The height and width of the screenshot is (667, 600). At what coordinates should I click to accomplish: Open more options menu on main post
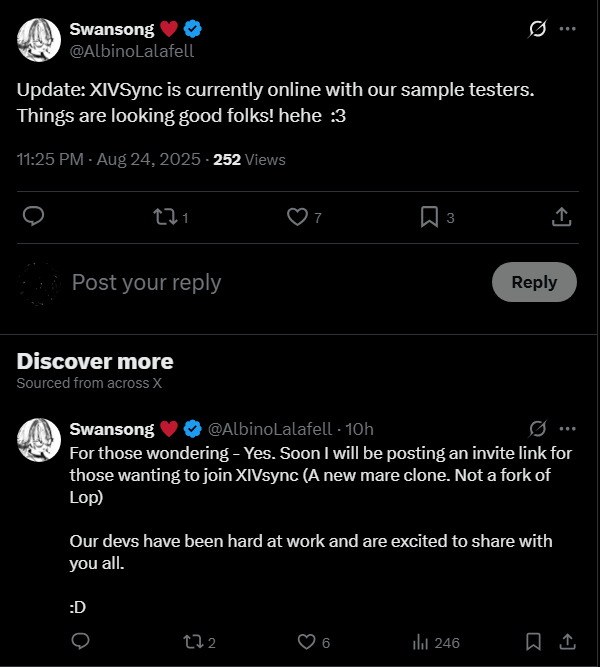(567, 29)
